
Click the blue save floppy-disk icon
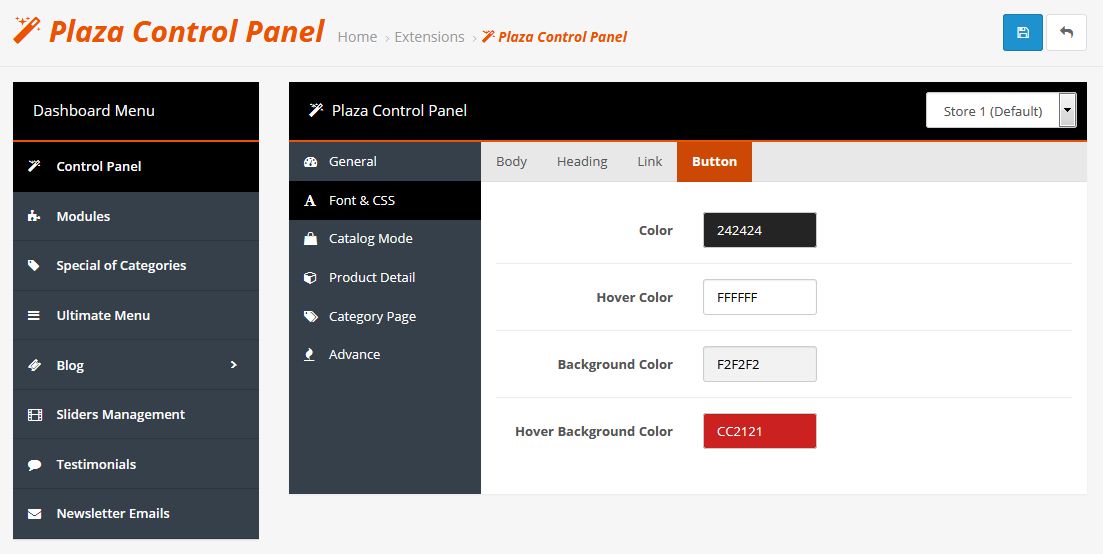click(1022, 32)
